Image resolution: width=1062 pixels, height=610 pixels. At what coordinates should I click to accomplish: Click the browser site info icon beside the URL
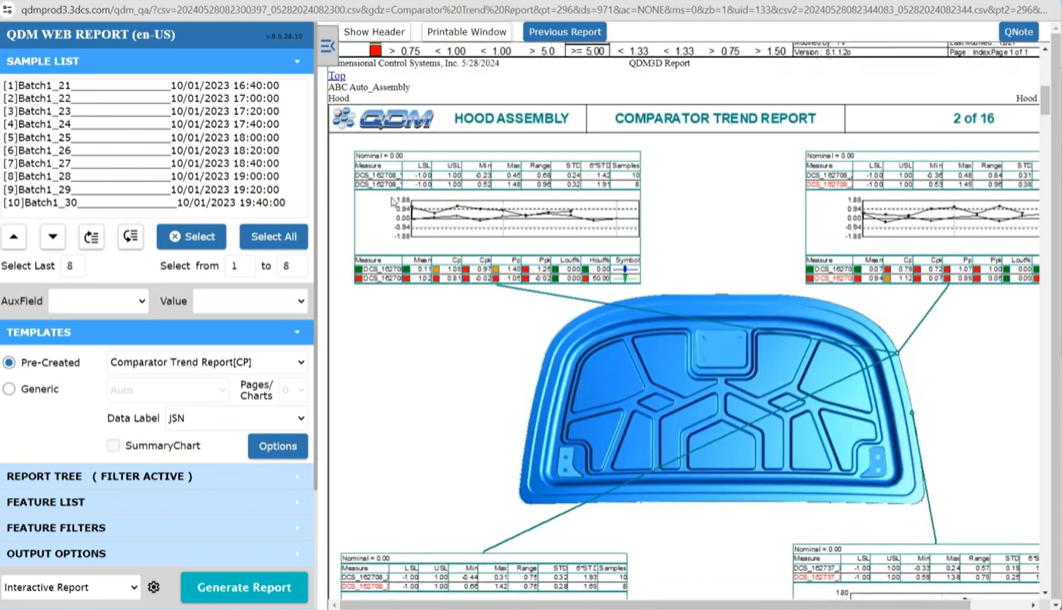tap(7, 9)
